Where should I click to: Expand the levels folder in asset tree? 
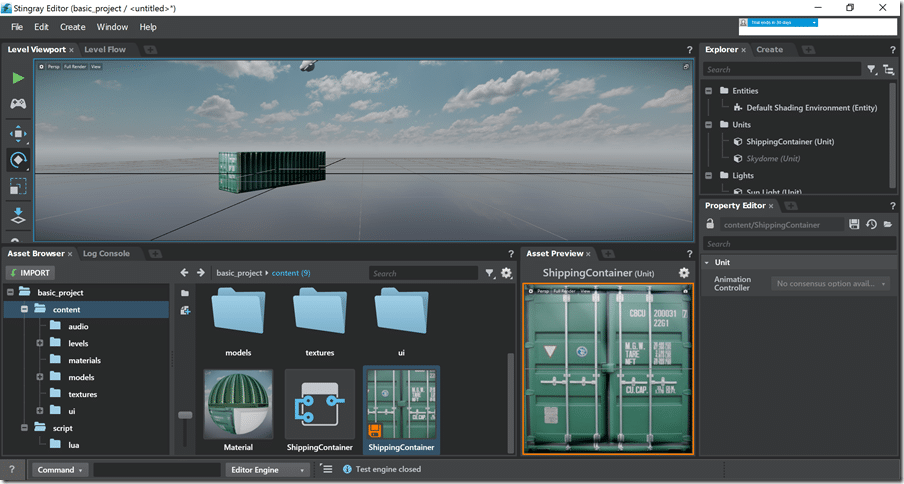[x=40, y=343]
